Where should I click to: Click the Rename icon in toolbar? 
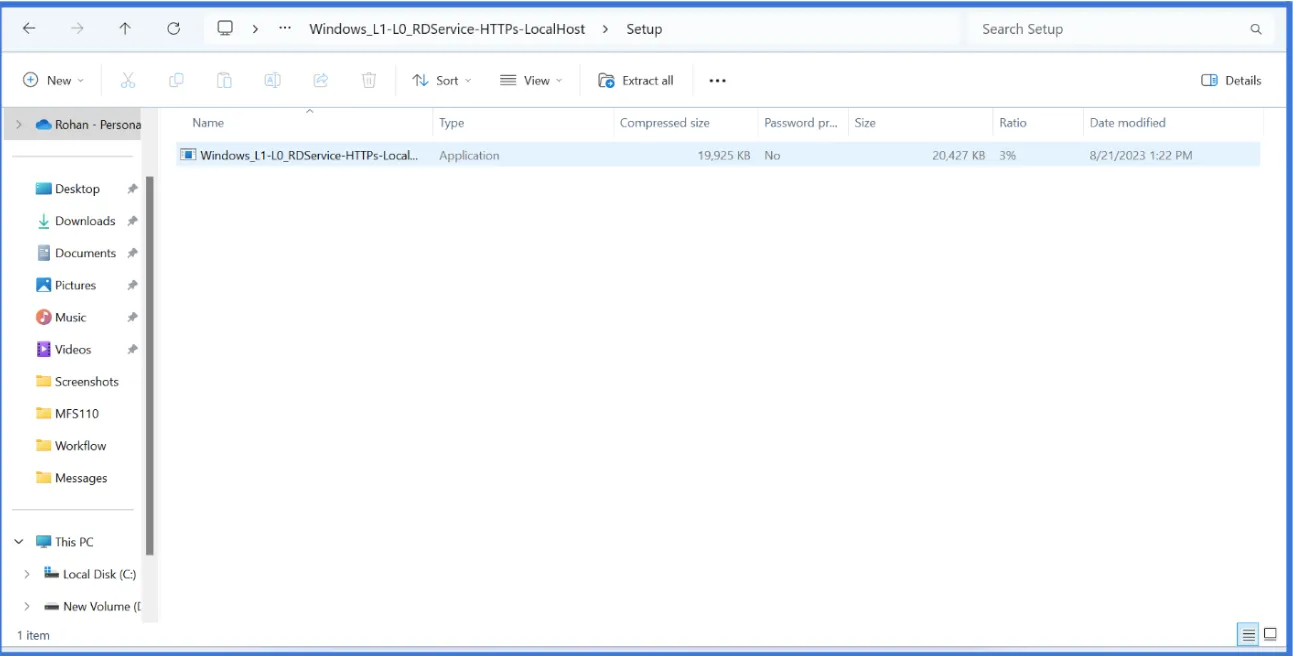click(272, 80)
